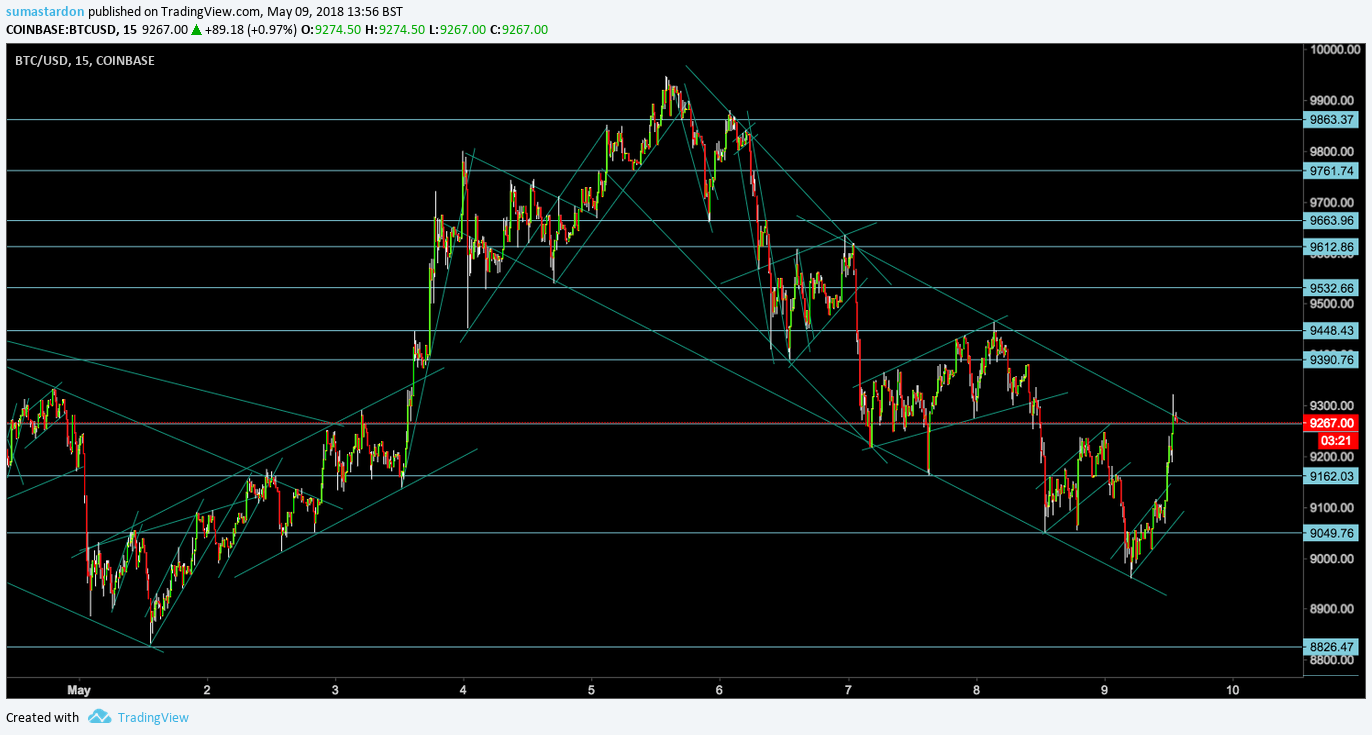Viewport: 1372px width, 735px height.
Task: Click the sumastardon author name
Action: pyautogui.click(x=43, y=11)
